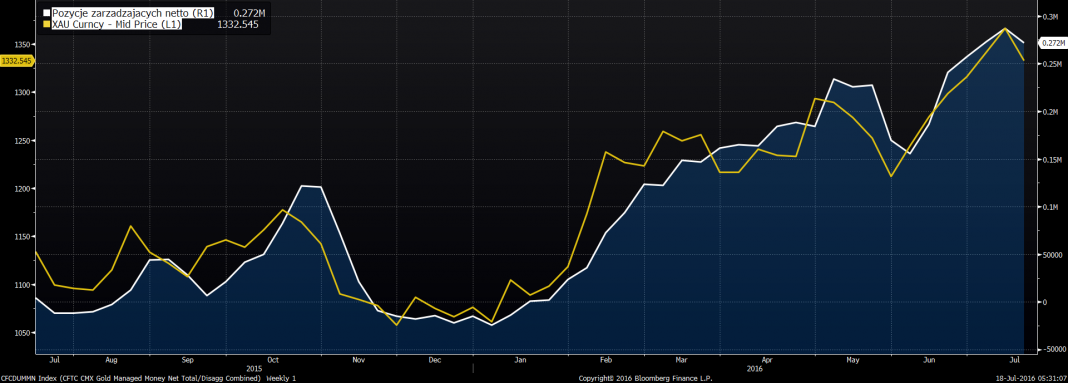Click the white legend swatch for Pozycje zarzadzajacych netto

[x=47, y=13]
